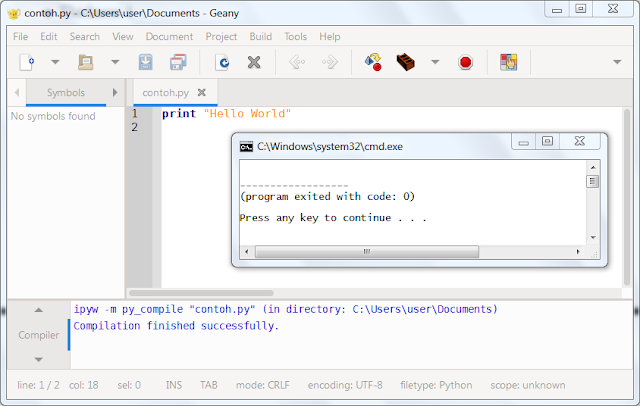Select the Compiler message tab
This screenshot has height=406, width=640.
(38, 335)
